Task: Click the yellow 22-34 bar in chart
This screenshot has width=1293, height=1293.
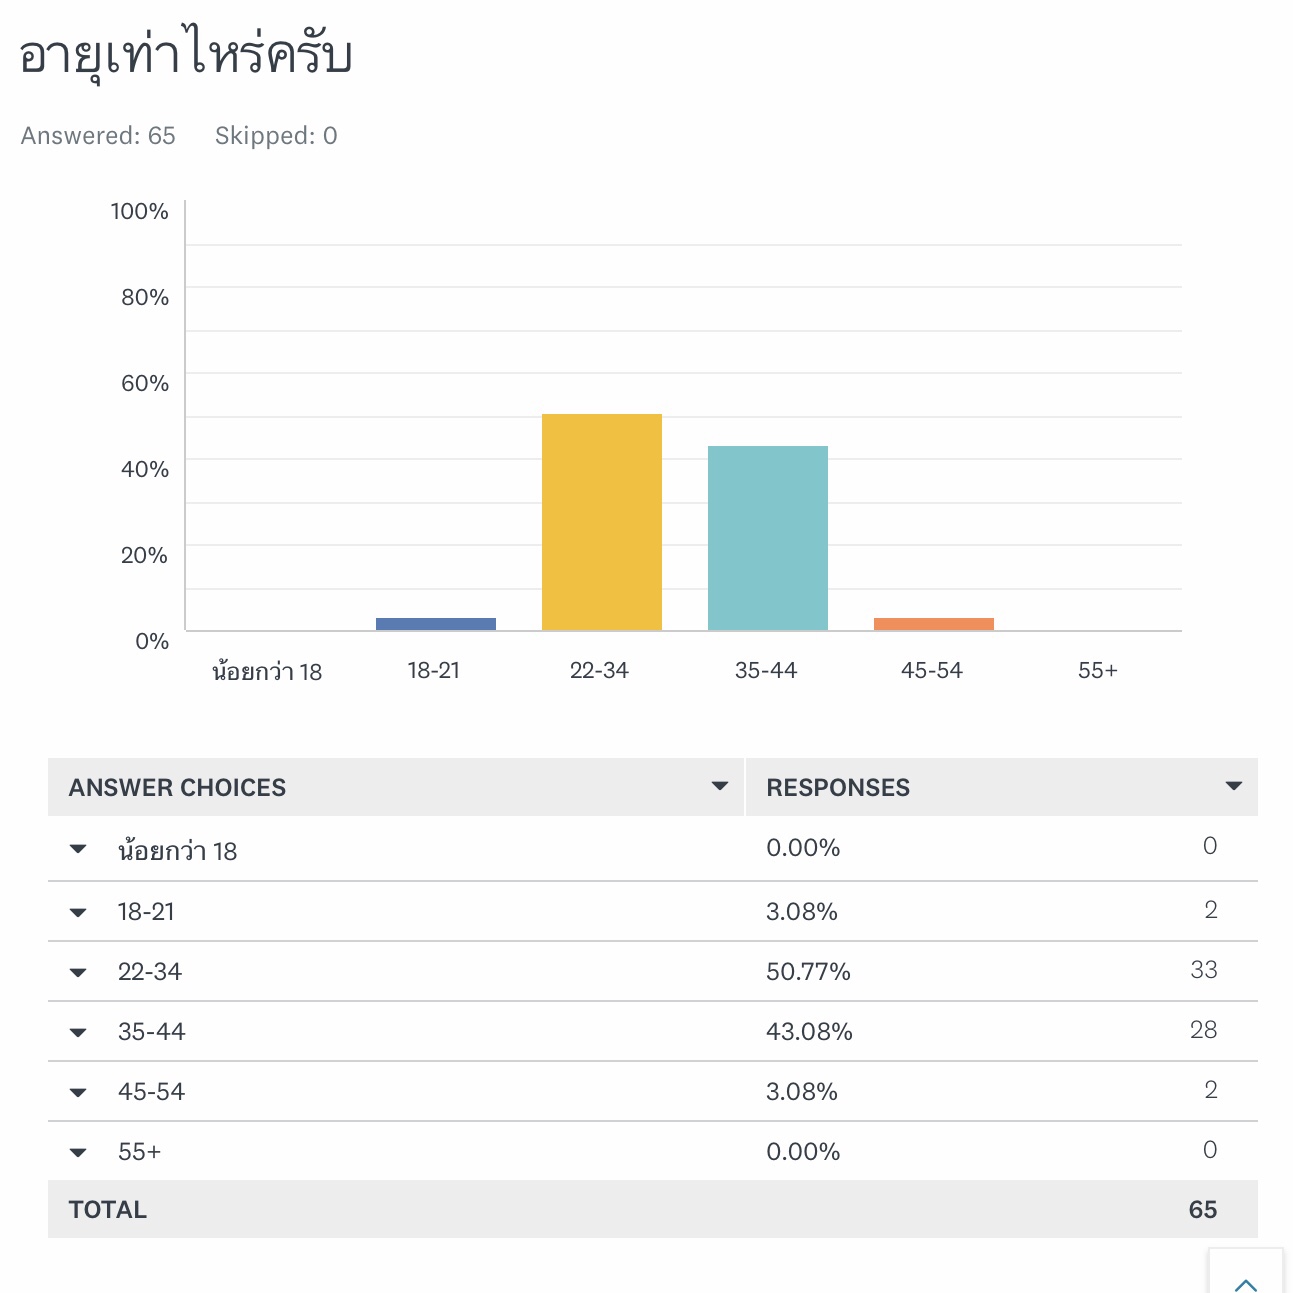Action: point(602,522)
